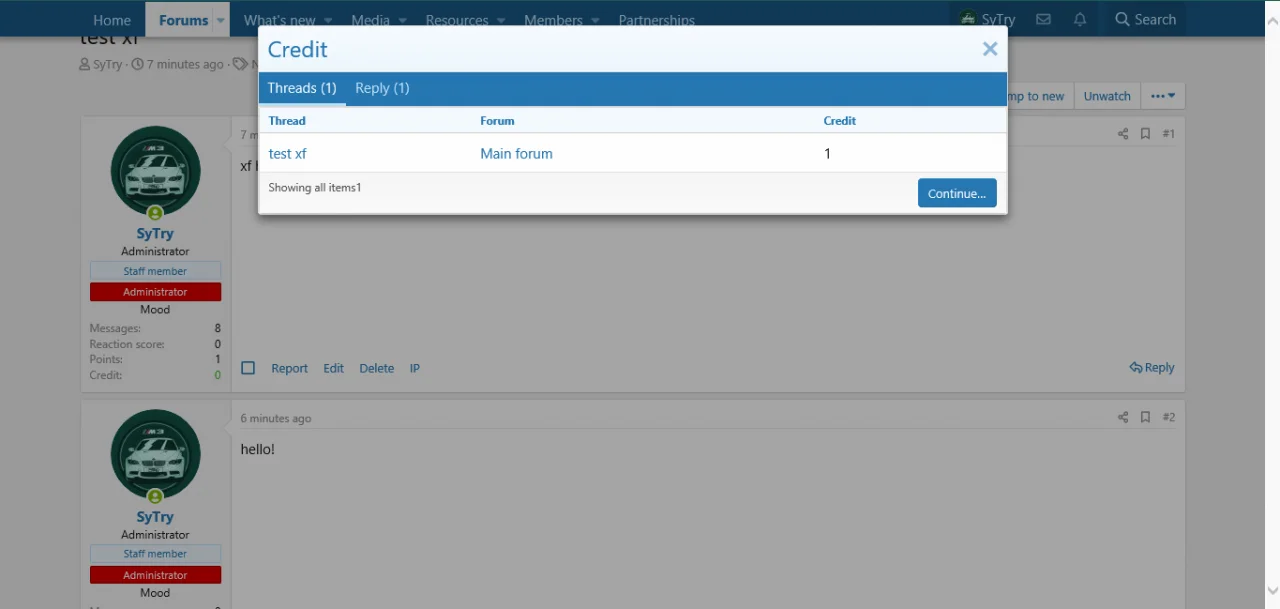Screen dimensions: 1280x609
Task: Open SyTry username in second post
Action: coord(155,517)
